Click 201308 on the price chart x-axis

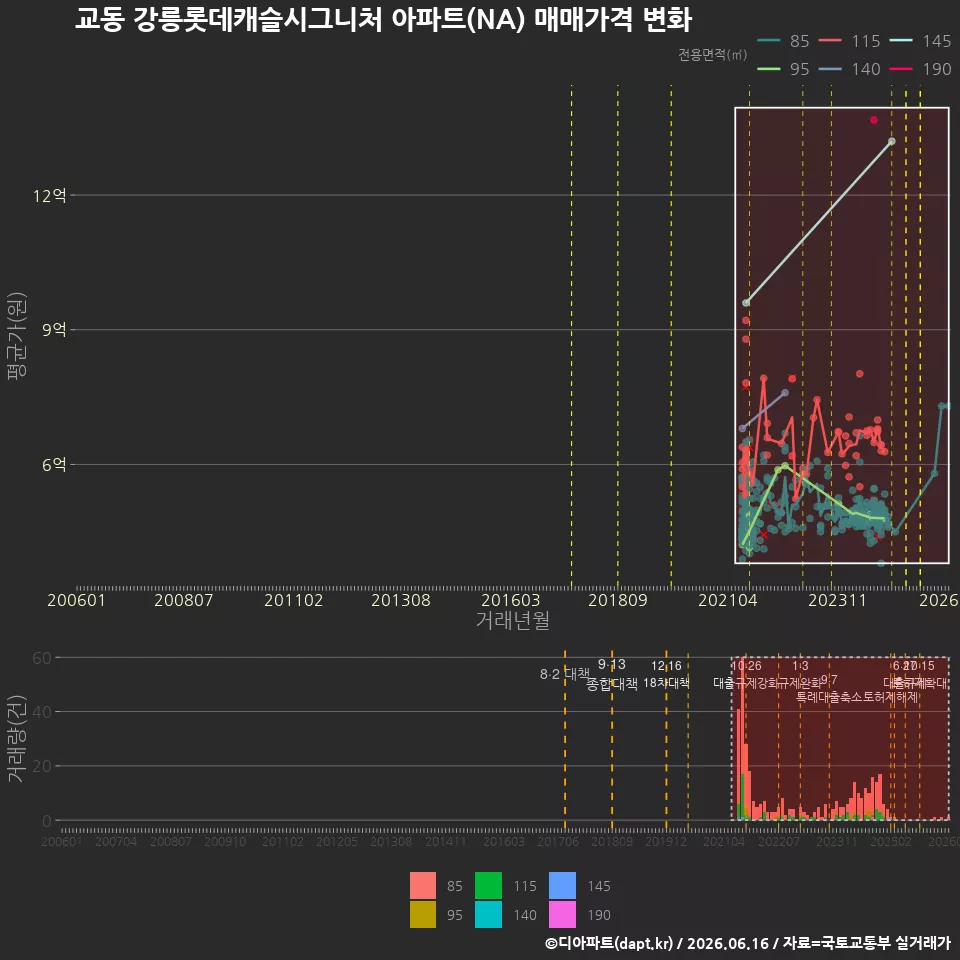401,600
